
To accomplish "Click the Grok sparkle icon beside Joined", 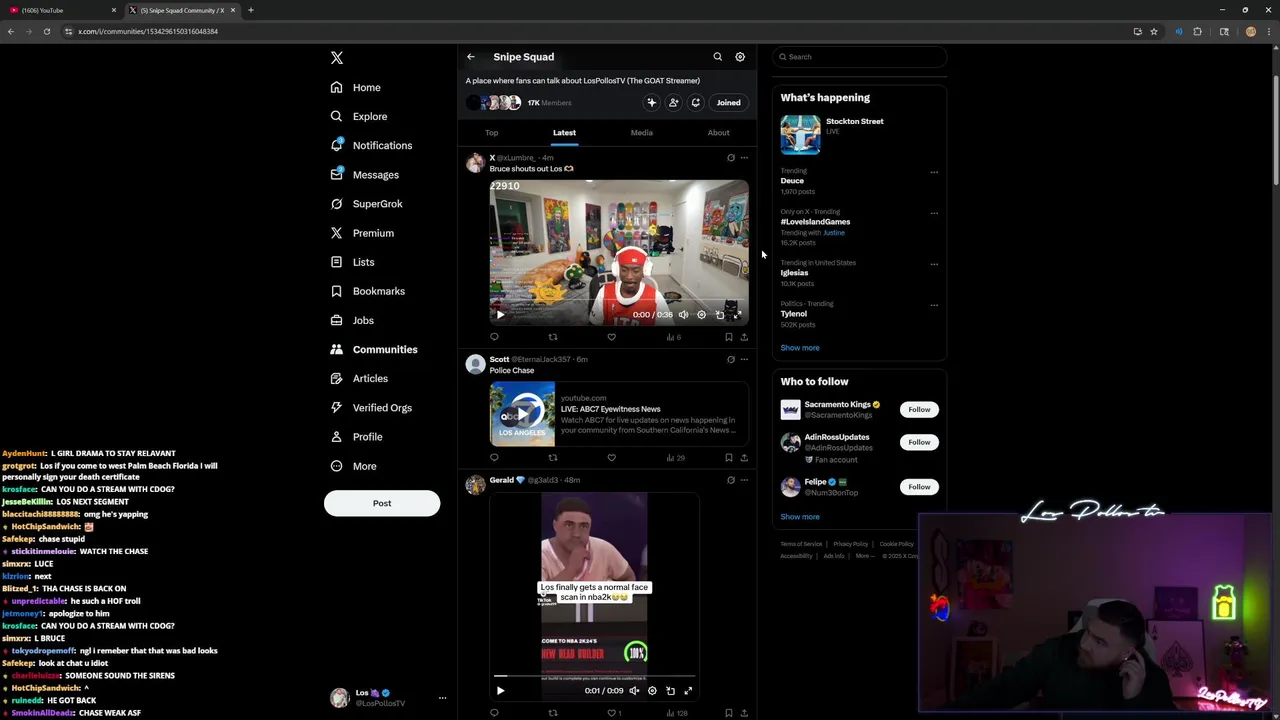I will tap(651, 102).
